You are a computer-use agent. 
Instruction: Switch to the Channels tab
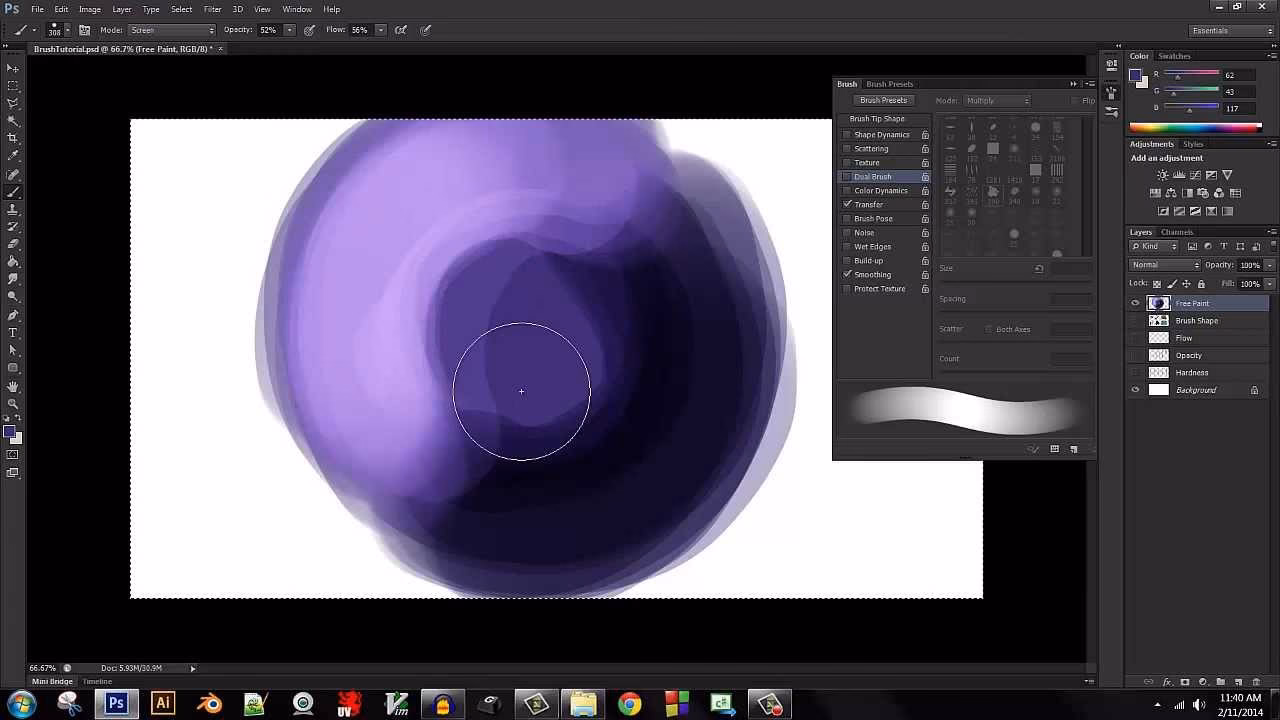[x=1177, y=232]
